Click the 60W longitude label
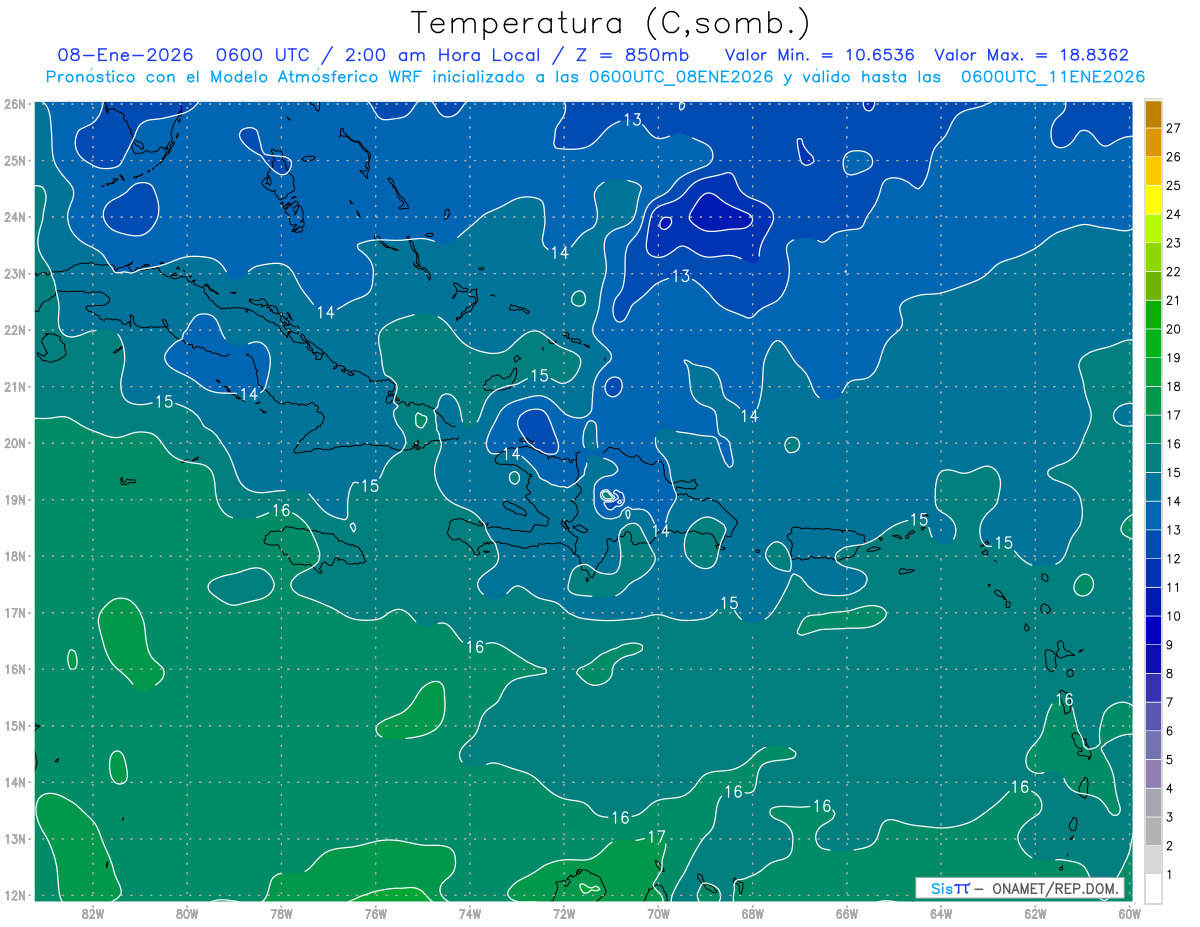The width and height of the screenshot is (1200, 927). coord(1130,913)
